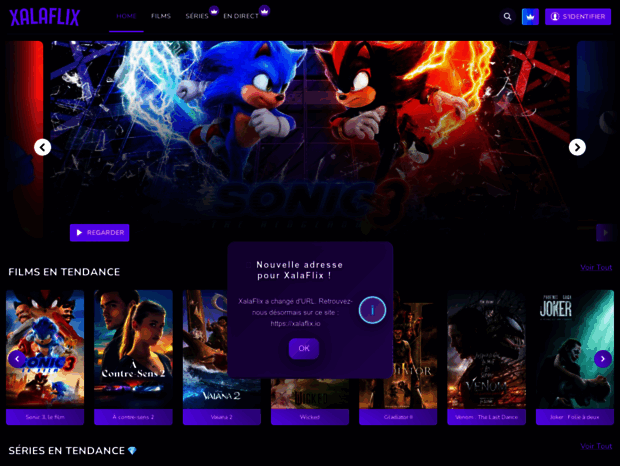The width and height of the screenshot is (620, 466).
Task: Click the diamond icon beside Séries en tendance
Action: (132, 451)
